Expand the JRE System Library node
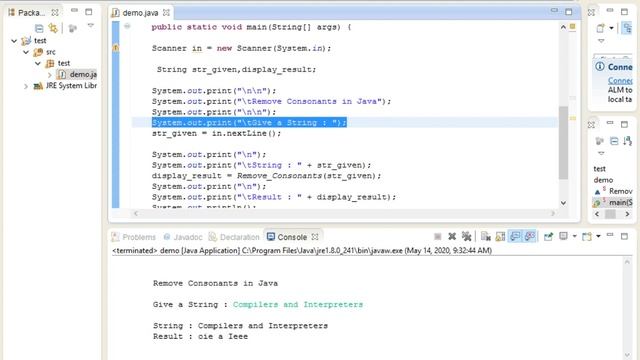The image size is (640, 360). pyautogui.click(x=26, y=86)
